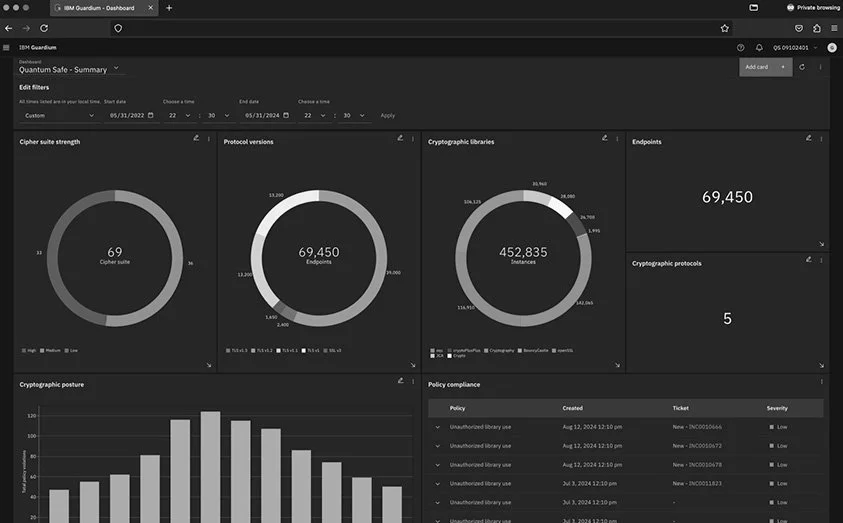
Task: Open the QS 09102401 account dropdown
Action: [795, 48]
